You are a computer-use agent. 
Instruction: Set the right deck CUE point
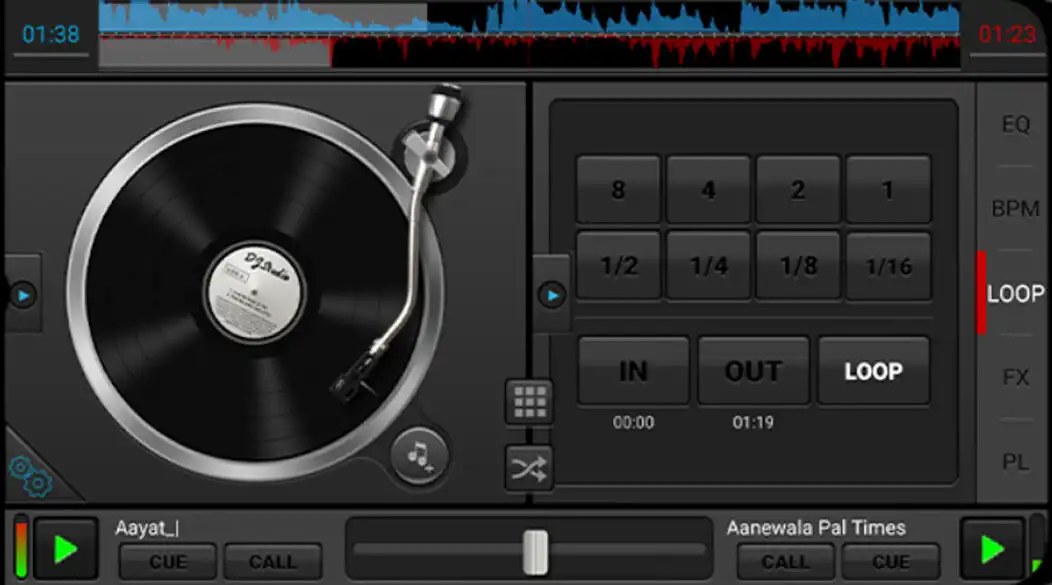coord(890,562)
